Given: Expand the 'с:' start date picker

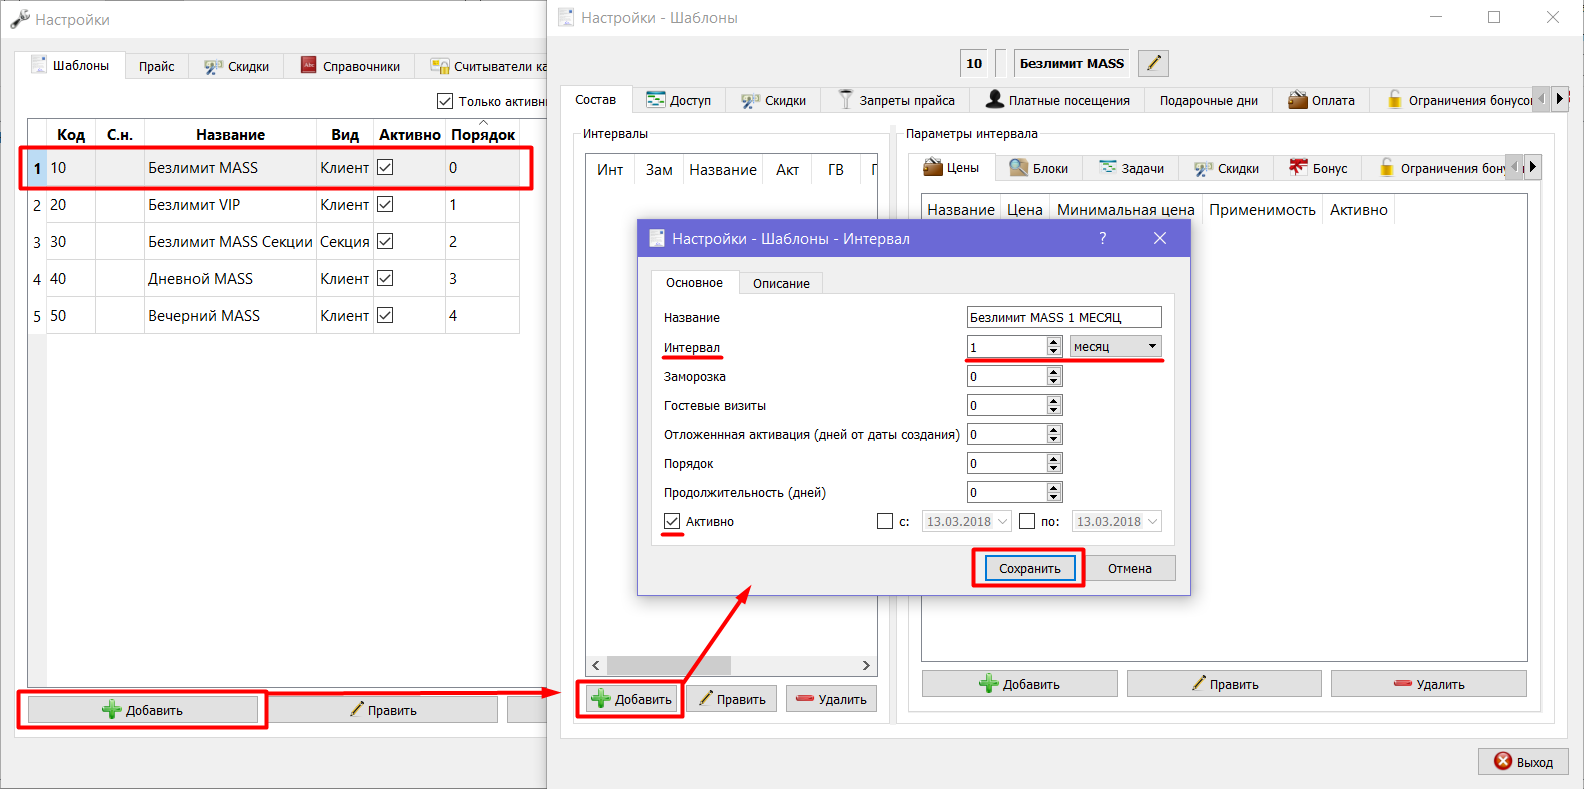Looking at the screenshot, I should [1002, 521].
